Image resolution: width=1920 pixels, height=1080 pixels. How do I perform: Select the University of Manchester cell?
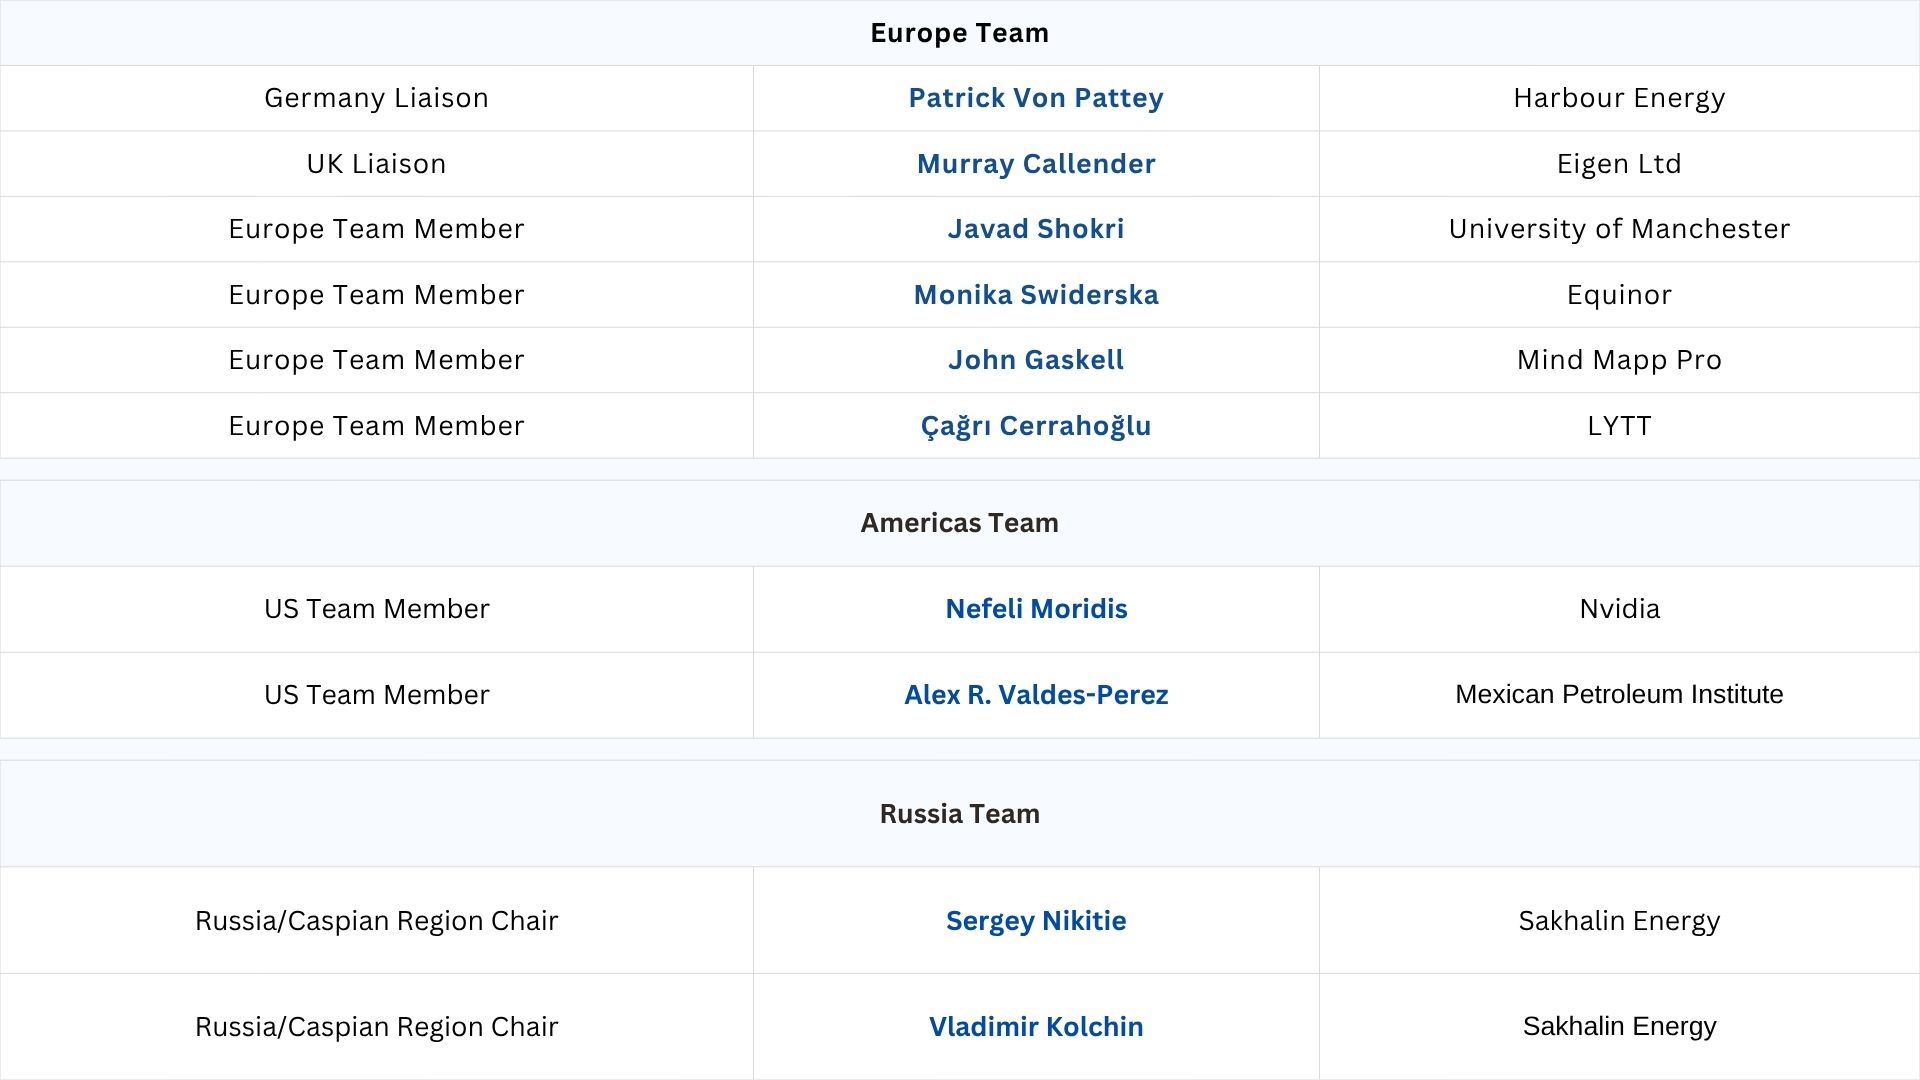point(1619,229)
